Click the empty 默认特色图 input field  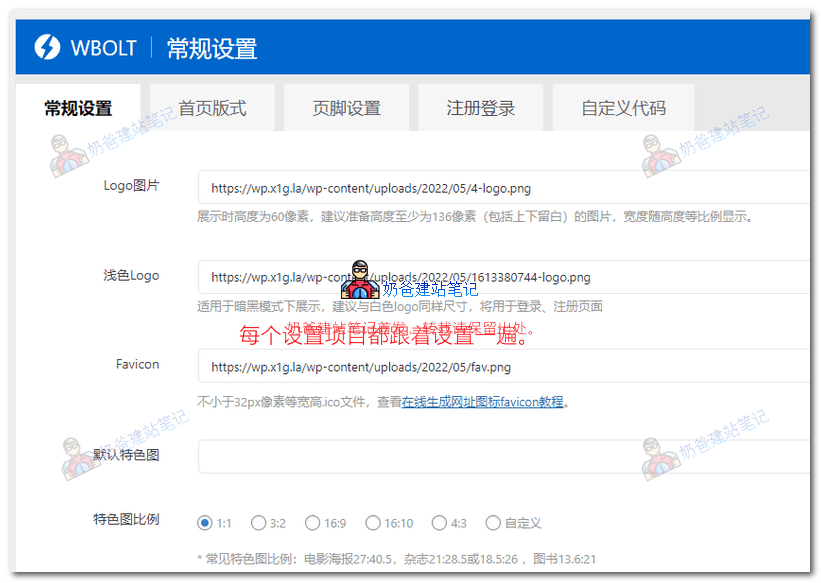point(450,457)
